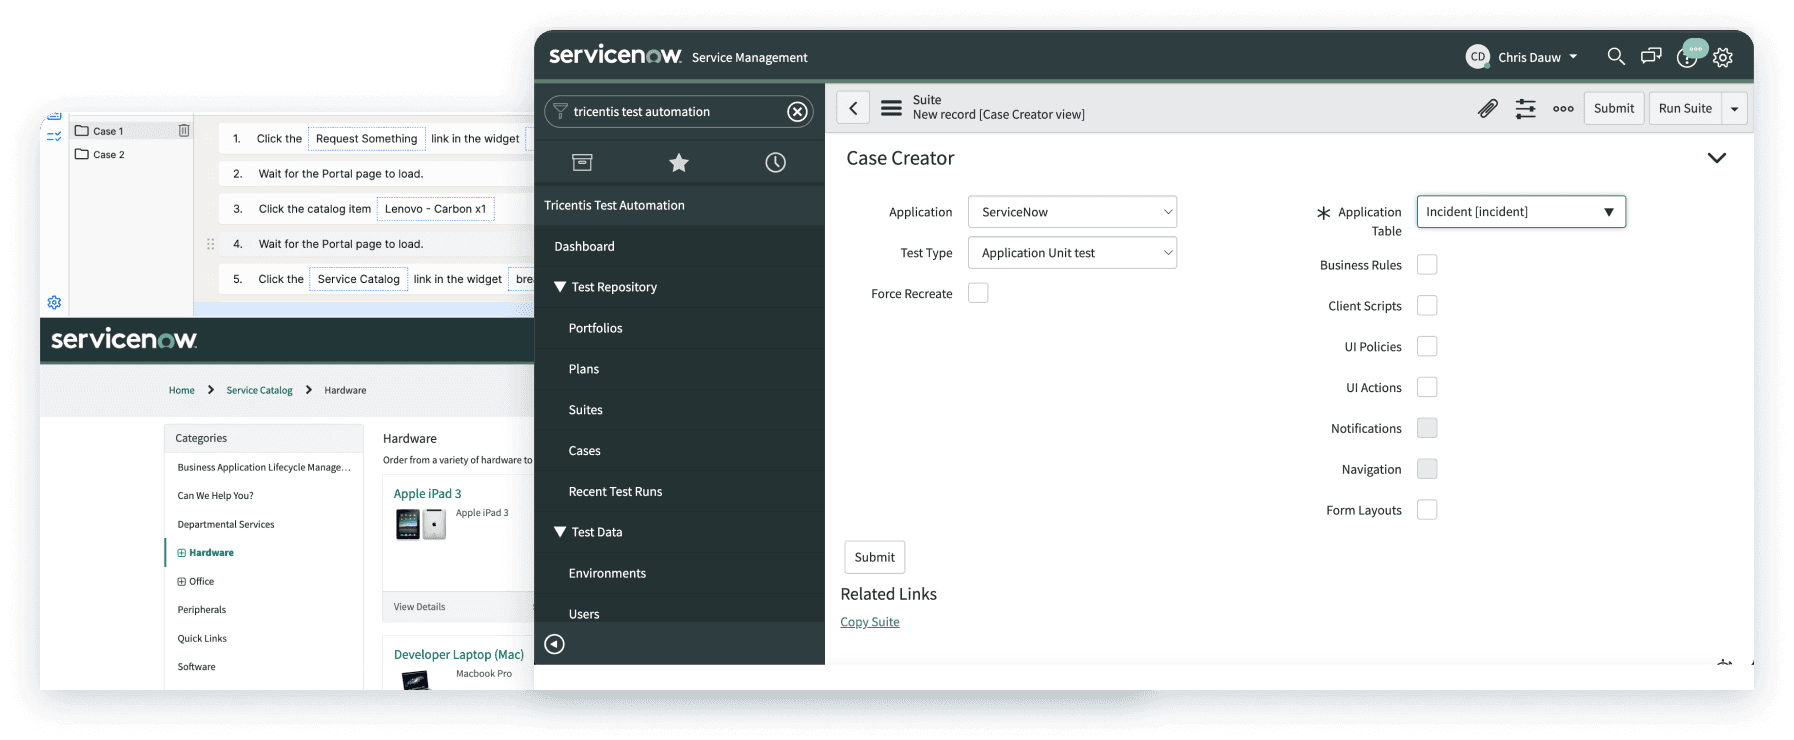Enable the Form Layouts checkbox

1427,510
